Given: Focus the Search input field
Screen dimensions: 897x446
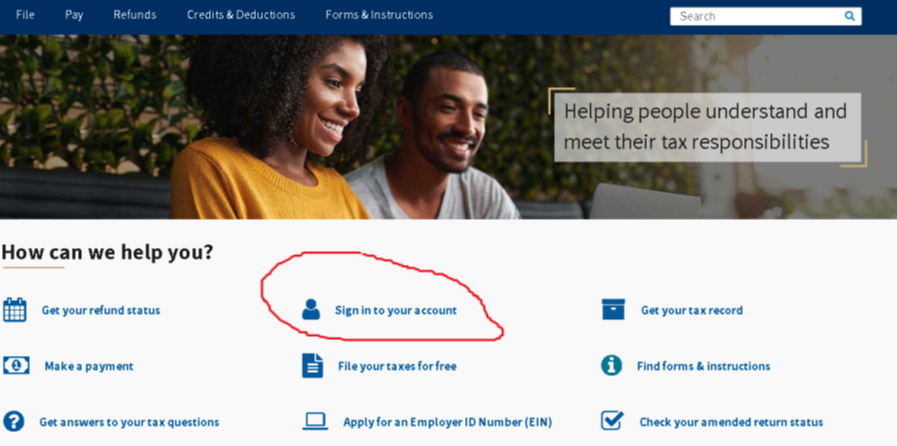Looking at the screenshot, I should pyautogui.click(x=756, y=16).
